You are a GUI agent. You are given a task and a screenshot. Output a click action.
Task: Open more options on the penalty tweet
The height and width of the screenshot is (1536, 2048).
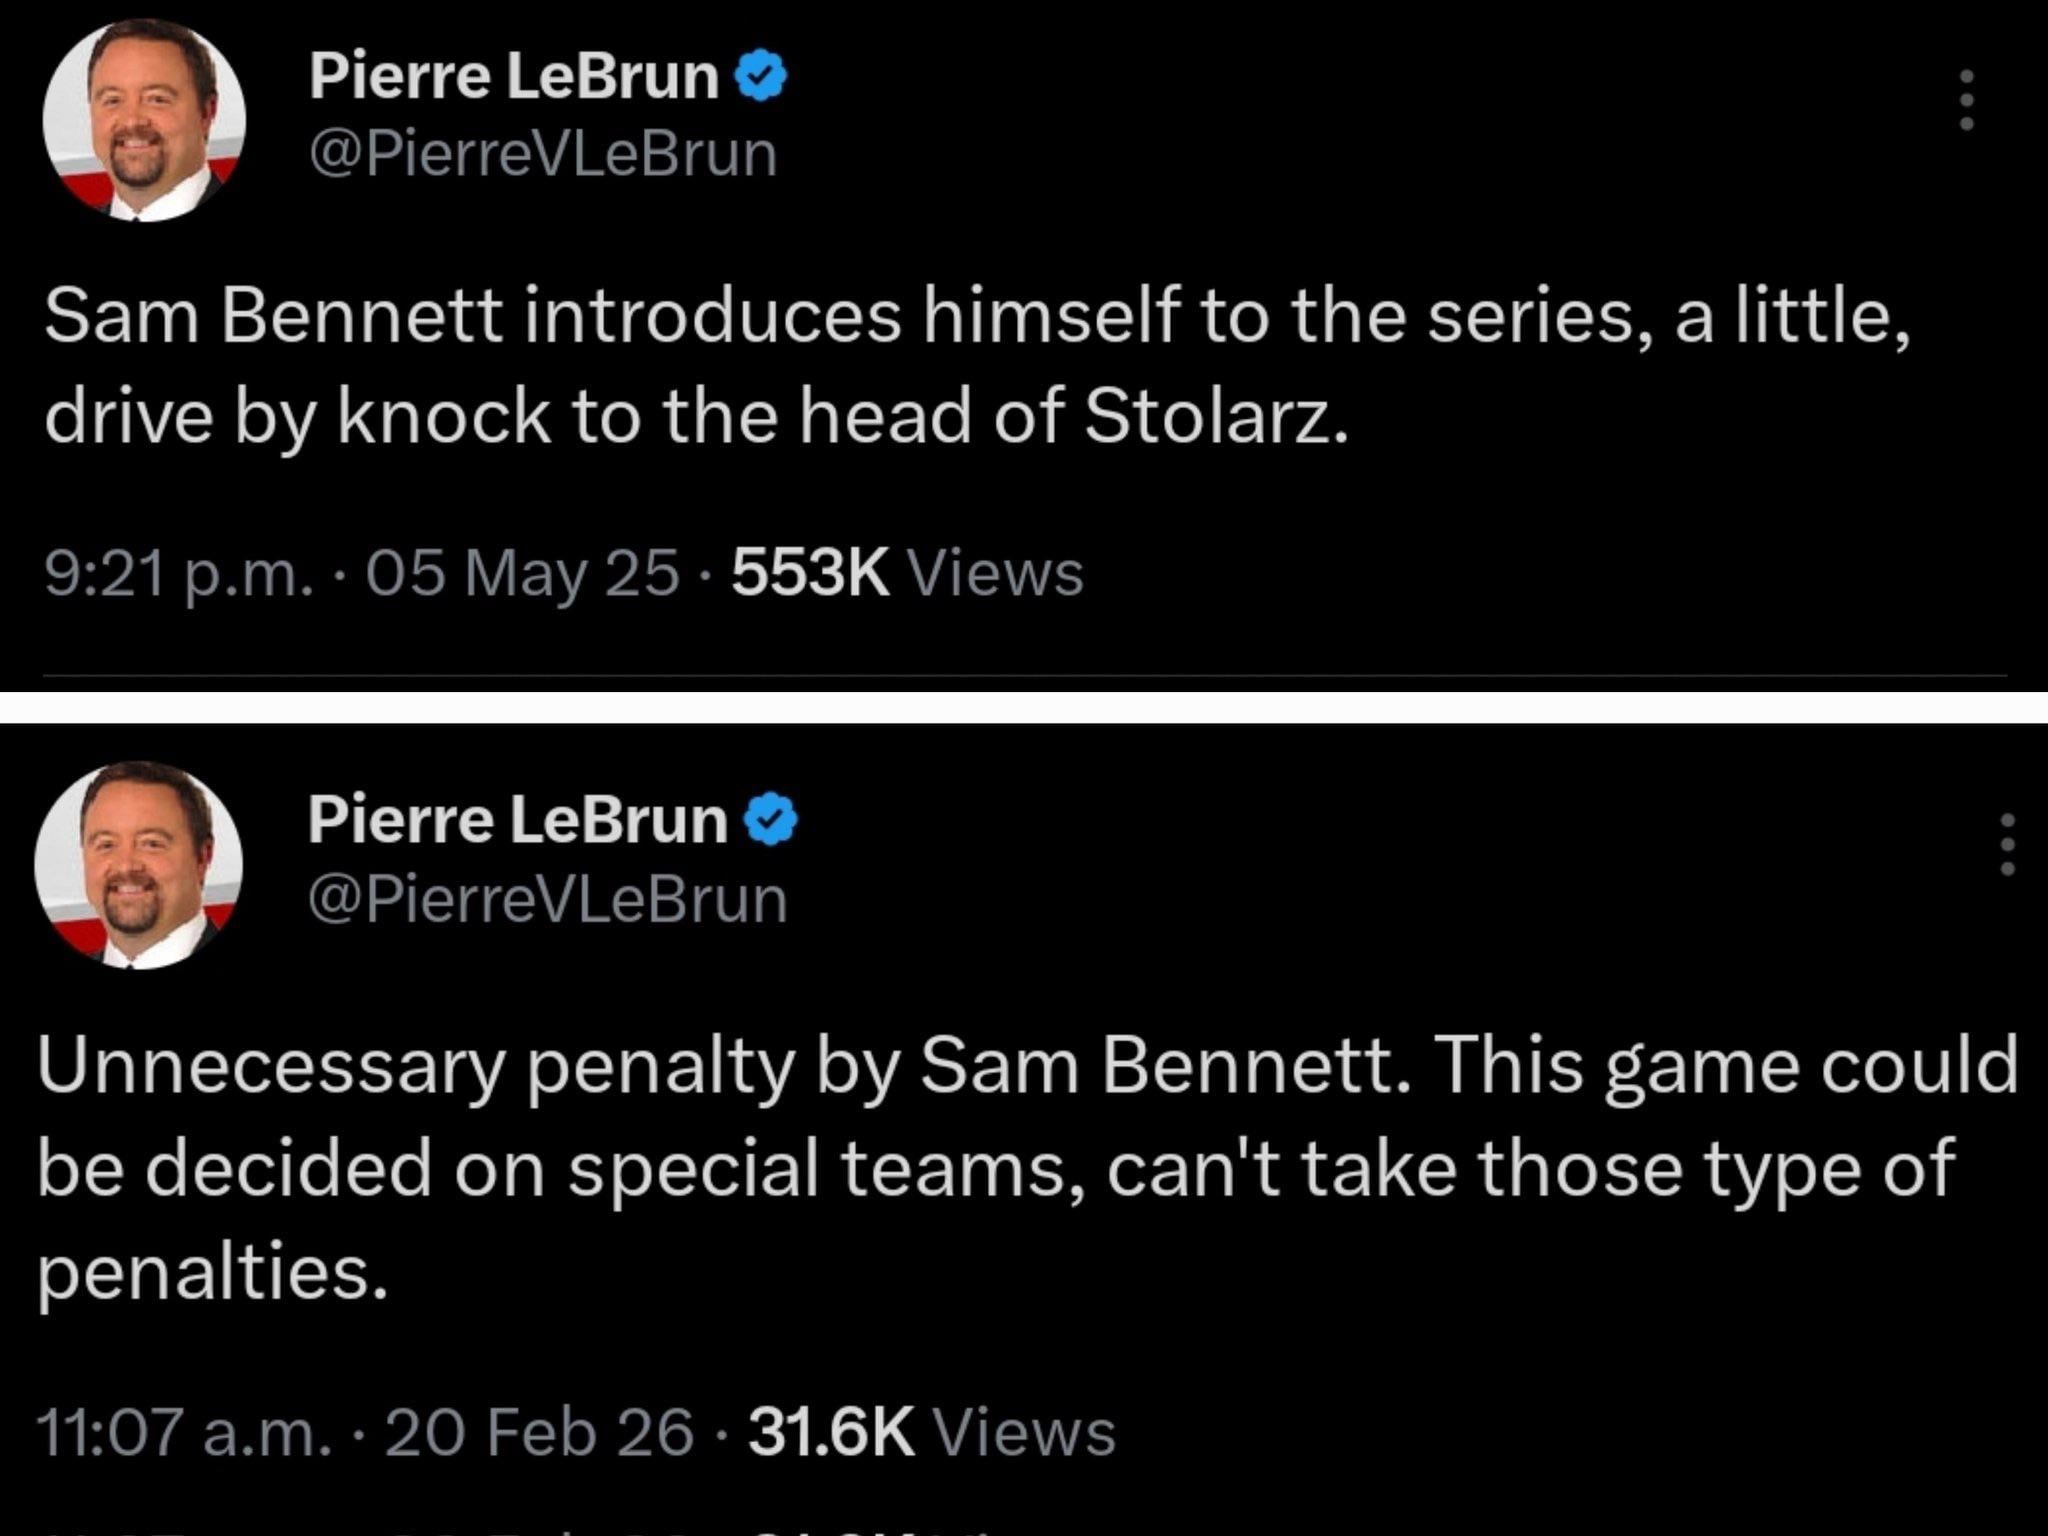pos(2006,845)
